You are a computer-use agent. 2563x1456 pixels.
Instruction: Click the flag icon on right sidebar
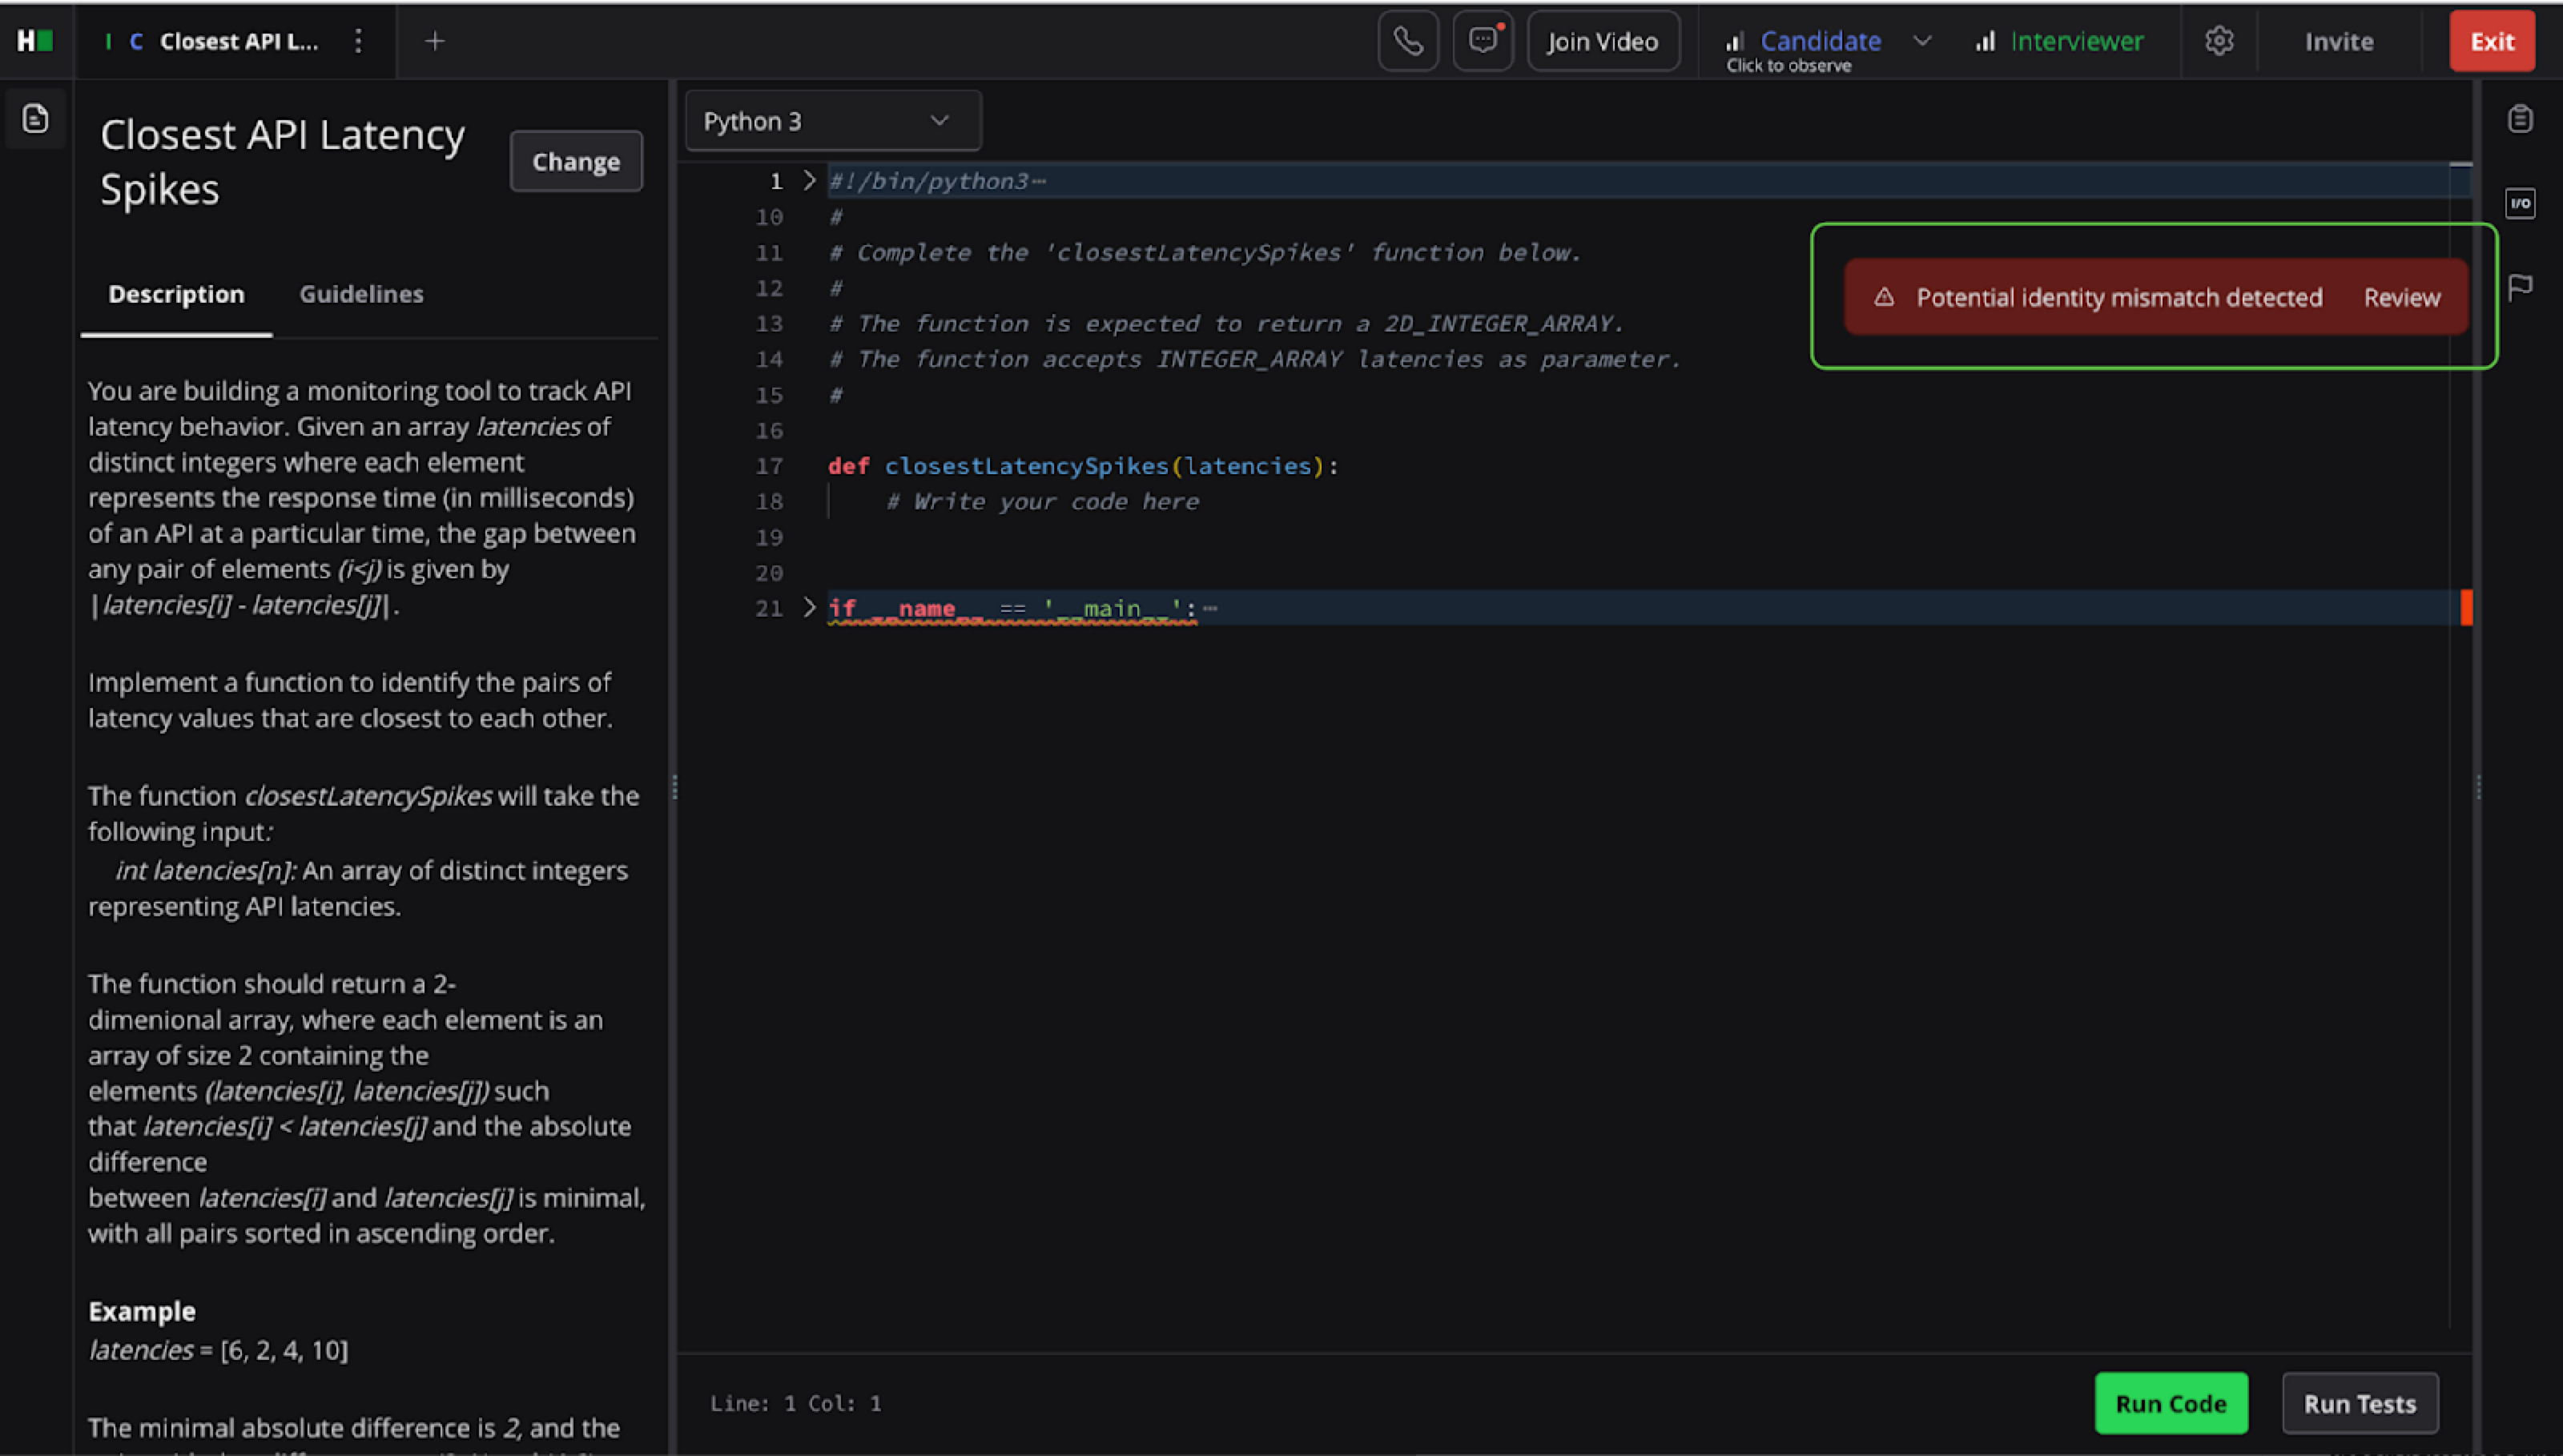(2520, 288)
